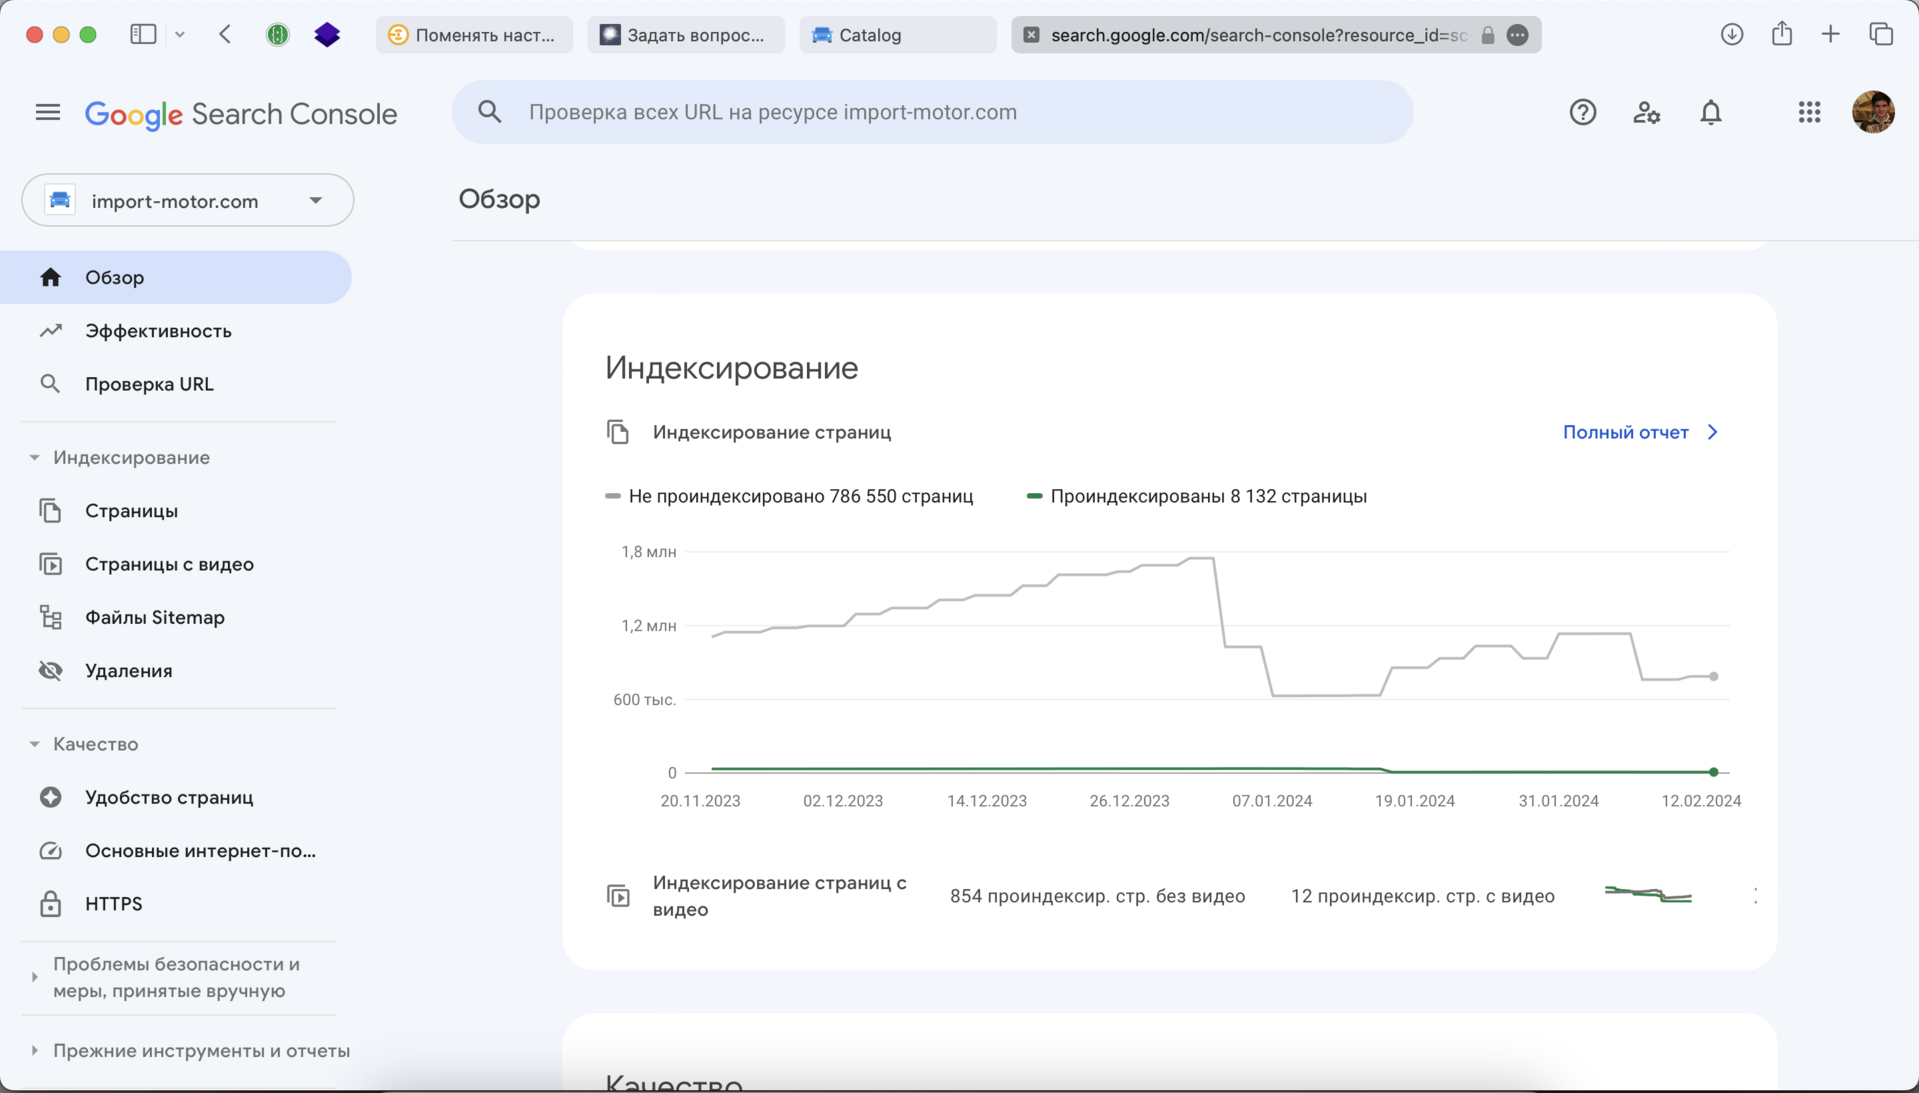Image resolution: width=1919 pixels, height=1093 pixels.
Task: Toggle the Safari sidebar
Action: (143, 34)
